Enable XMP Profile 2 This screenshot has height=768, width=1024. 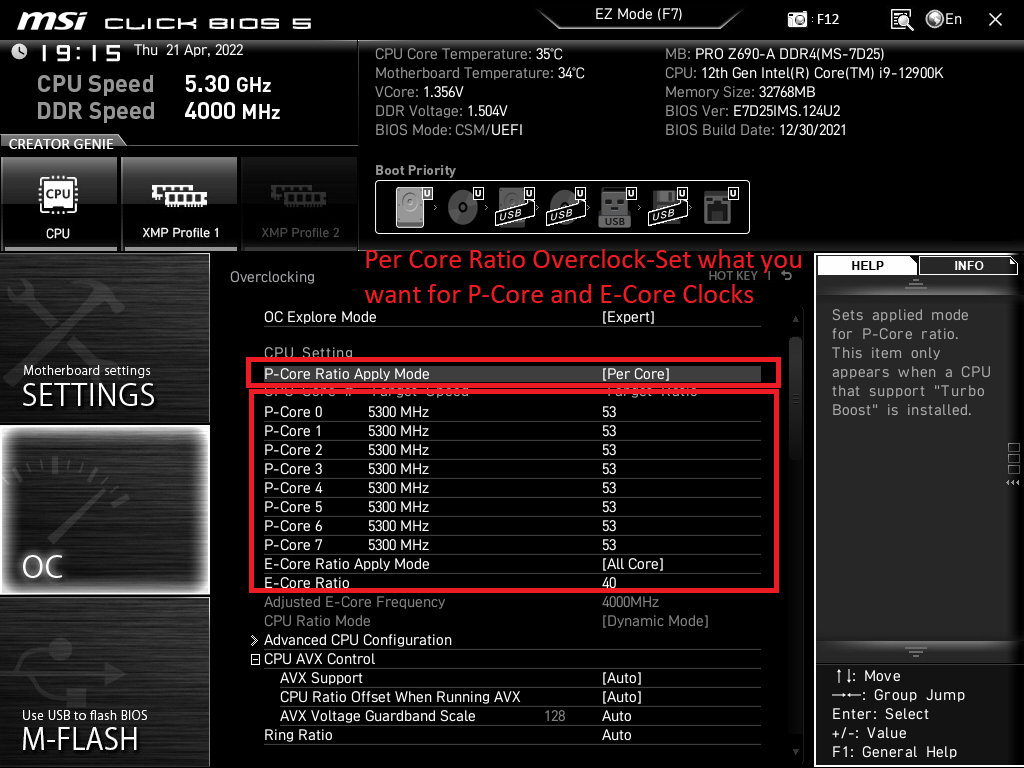point(300,204)
